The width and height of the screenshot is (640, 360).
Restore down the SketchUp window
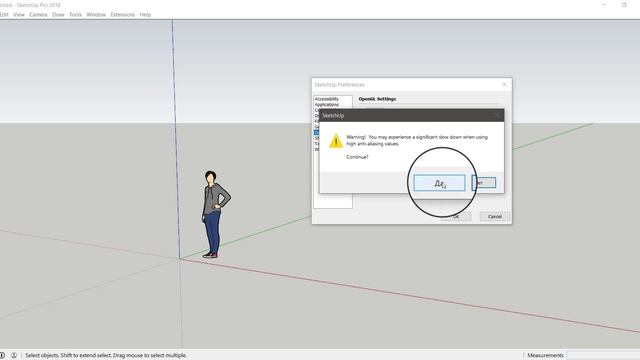pyautogui.click(x=624, y=5)
